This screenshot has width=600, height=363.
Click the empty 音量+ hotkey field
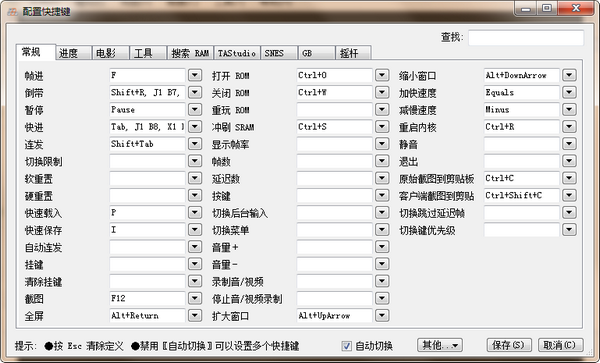[x=334, y=247]
